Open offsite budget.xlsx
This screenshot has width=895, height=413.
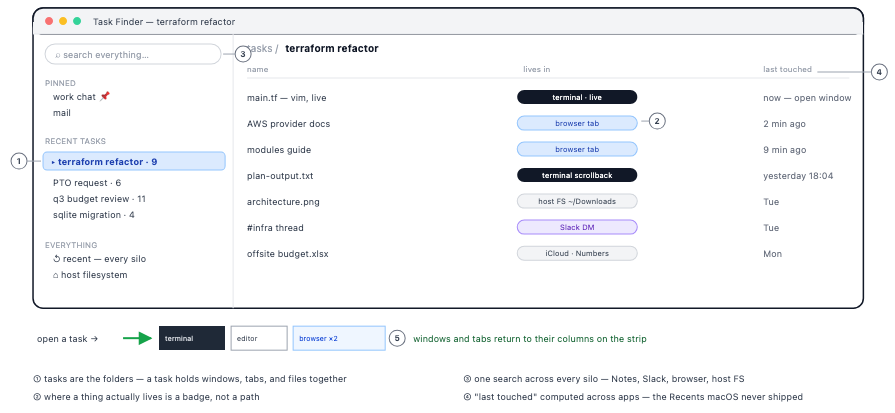tap(288, 254)
